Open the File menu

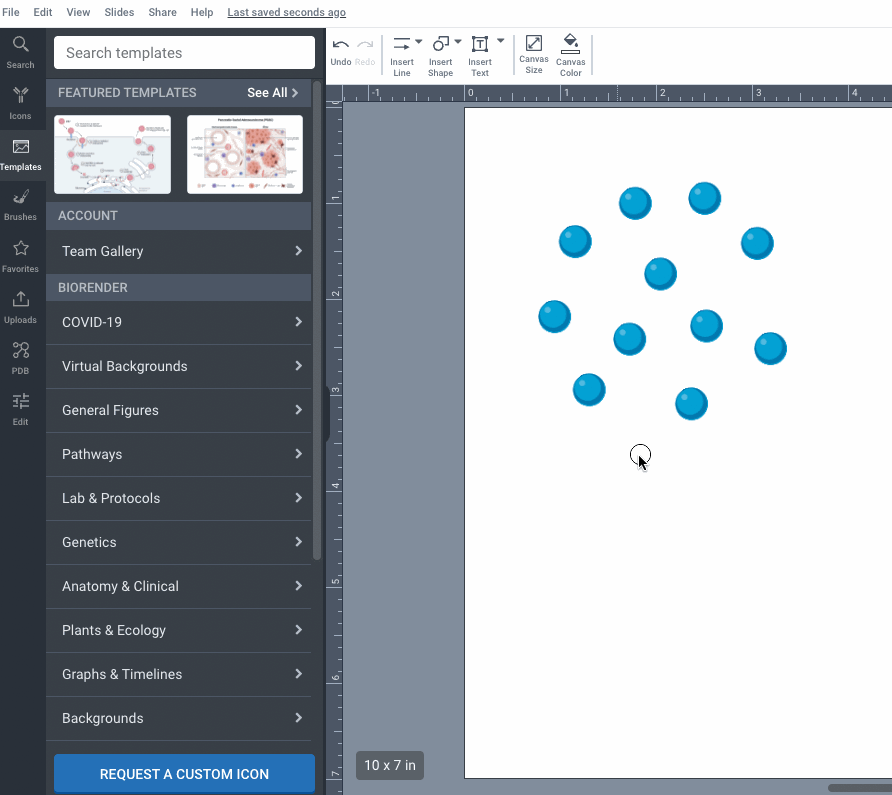[11, 12]
